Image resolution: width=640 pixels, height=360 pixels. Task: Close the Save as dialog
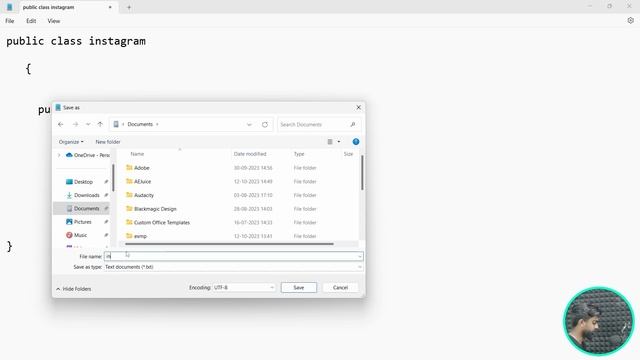[x=358, y=107]
